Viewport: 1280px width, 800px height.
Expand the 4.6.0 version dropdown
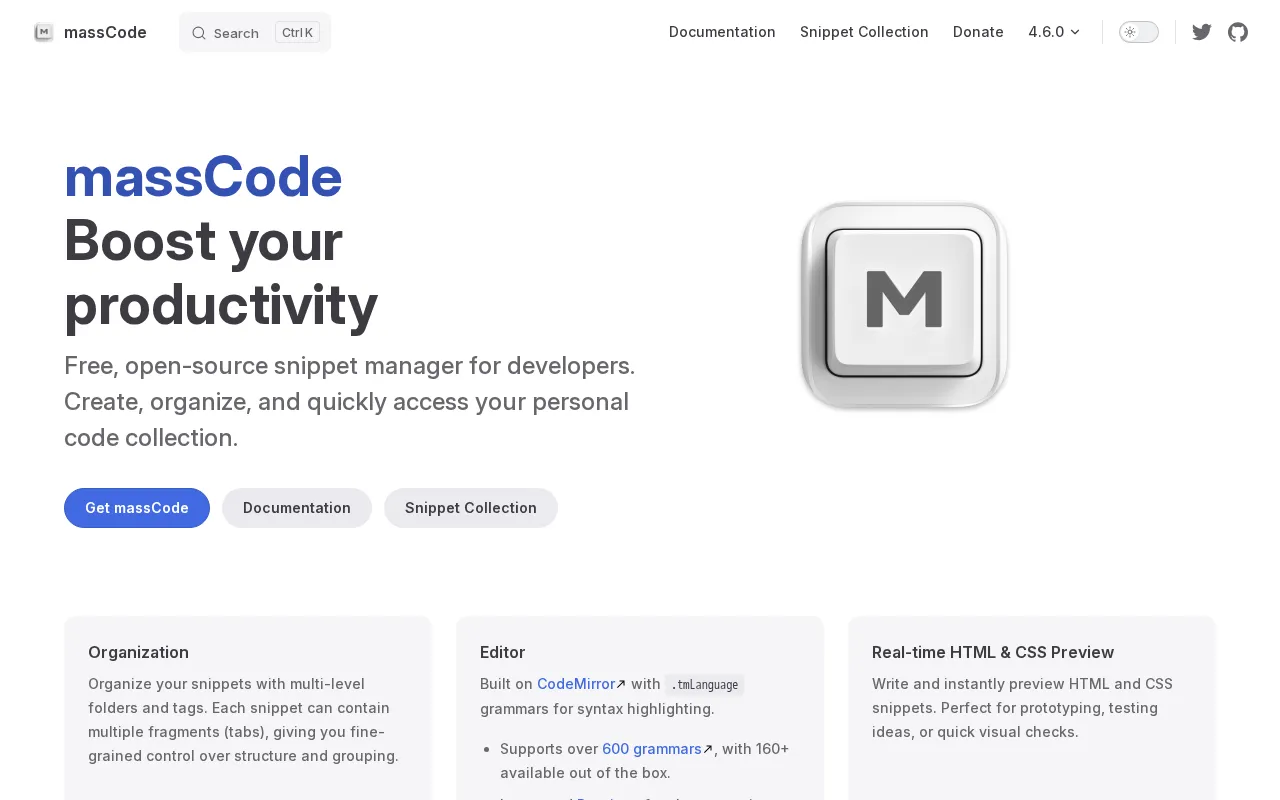point(1054,32)
